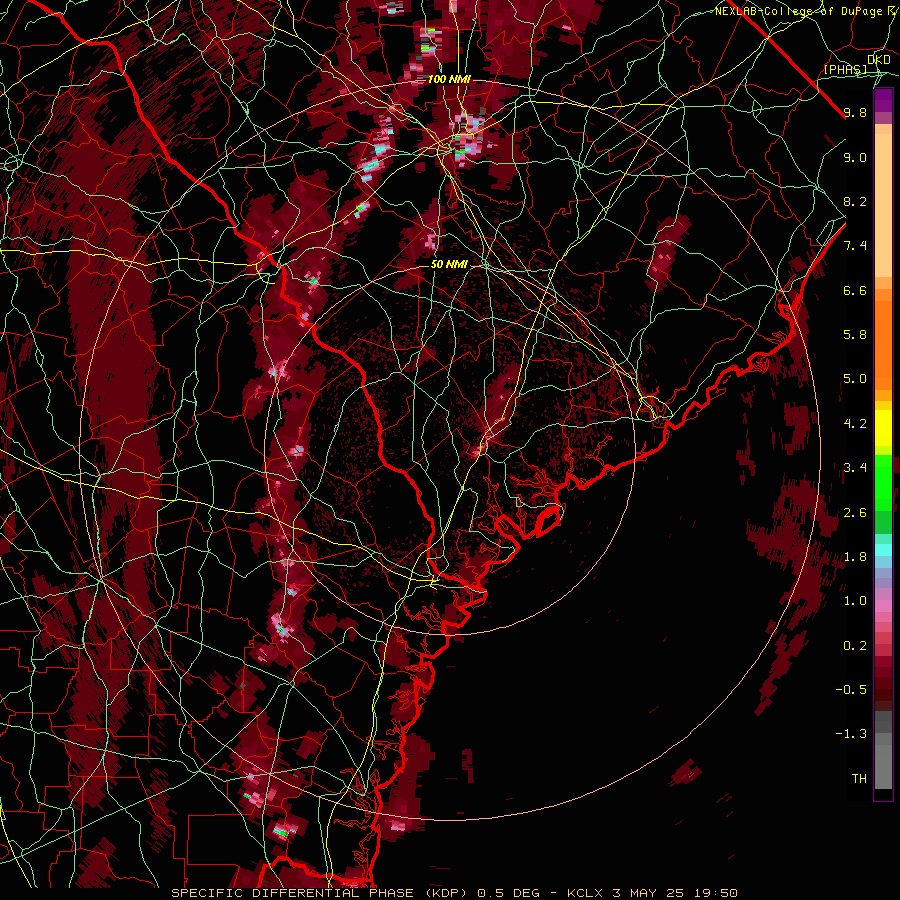The image size is (900, 900).
Task: Click the -0.5 value on the color scale
Action: click(x=851, y=690)
